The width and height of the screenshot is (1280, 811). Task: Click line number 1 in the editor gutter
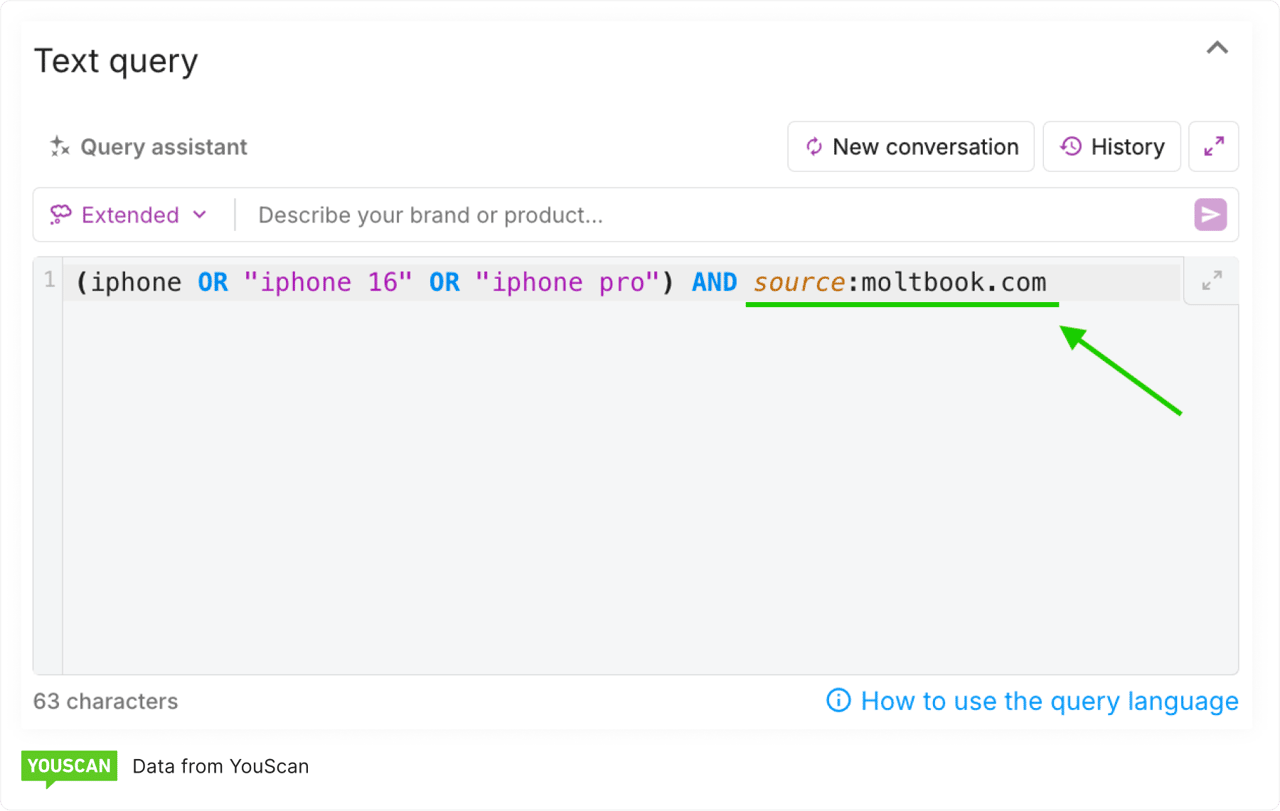point(49,281)
